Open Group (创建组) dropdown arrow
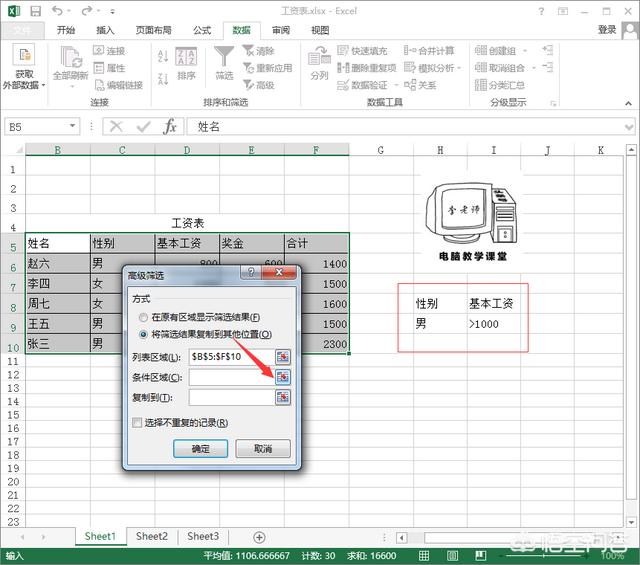640x565 pixels. click(x=525, y=51)
